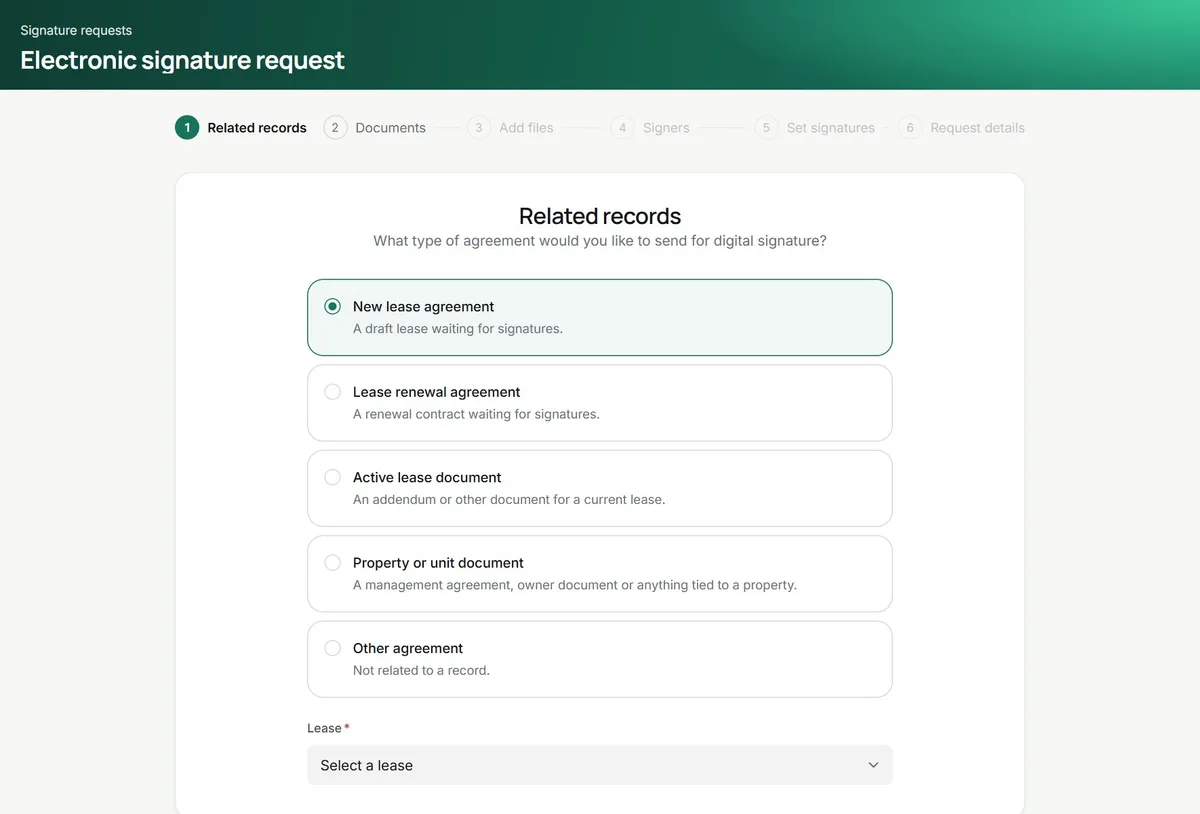Go to step 6 Request details

(962, 128)
